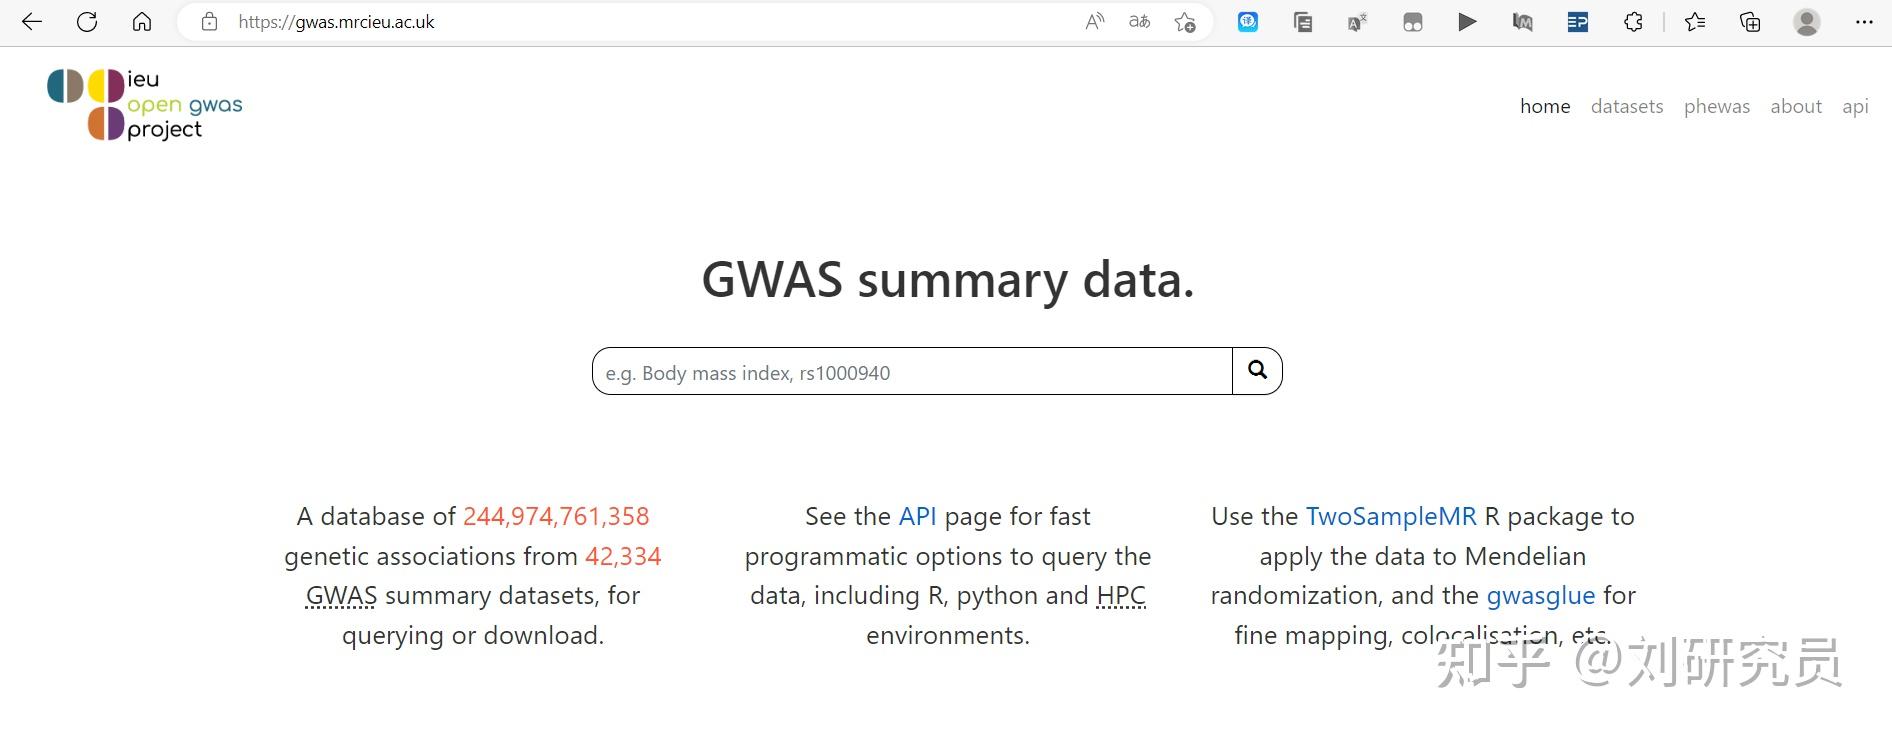This screenshot has height=739, width=1892.
Task: Go to the phewas navigation tab
Action: (1716, 106)
